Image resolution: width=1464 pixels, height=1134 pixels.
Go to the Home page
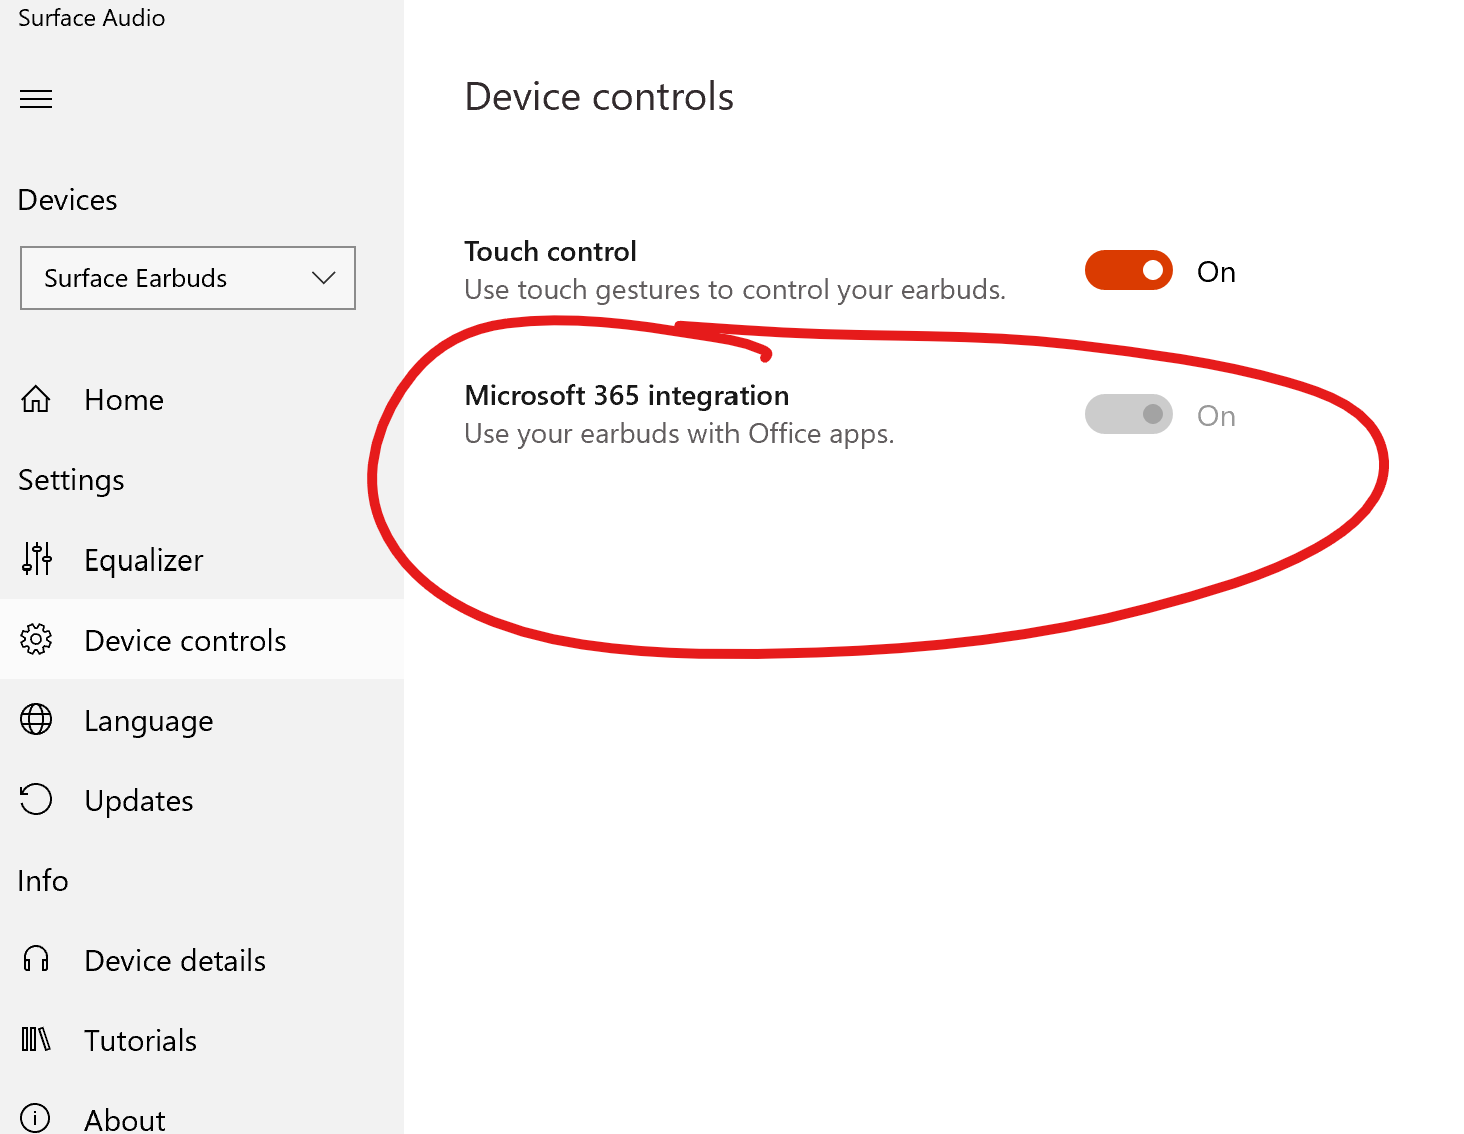click(x=202, y=400)
